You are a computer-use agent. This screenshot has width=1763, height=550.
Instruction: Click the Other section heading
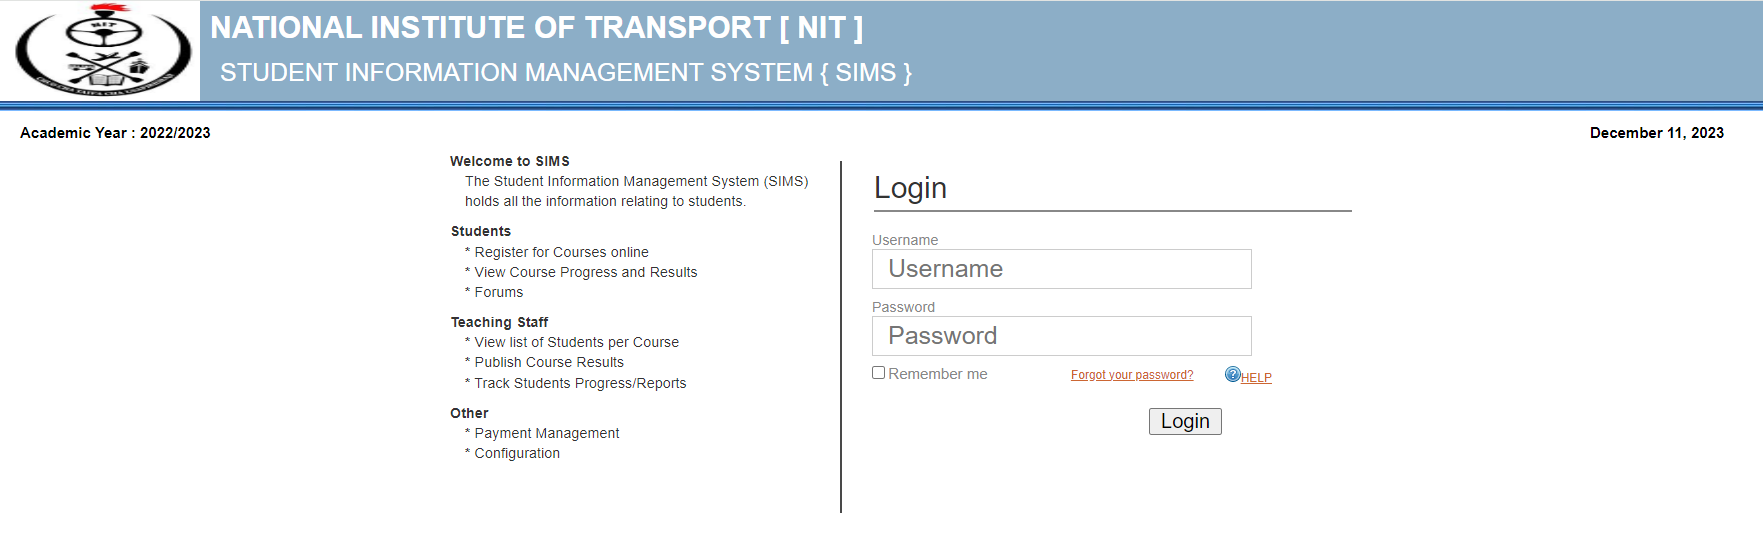pos(469,413)
